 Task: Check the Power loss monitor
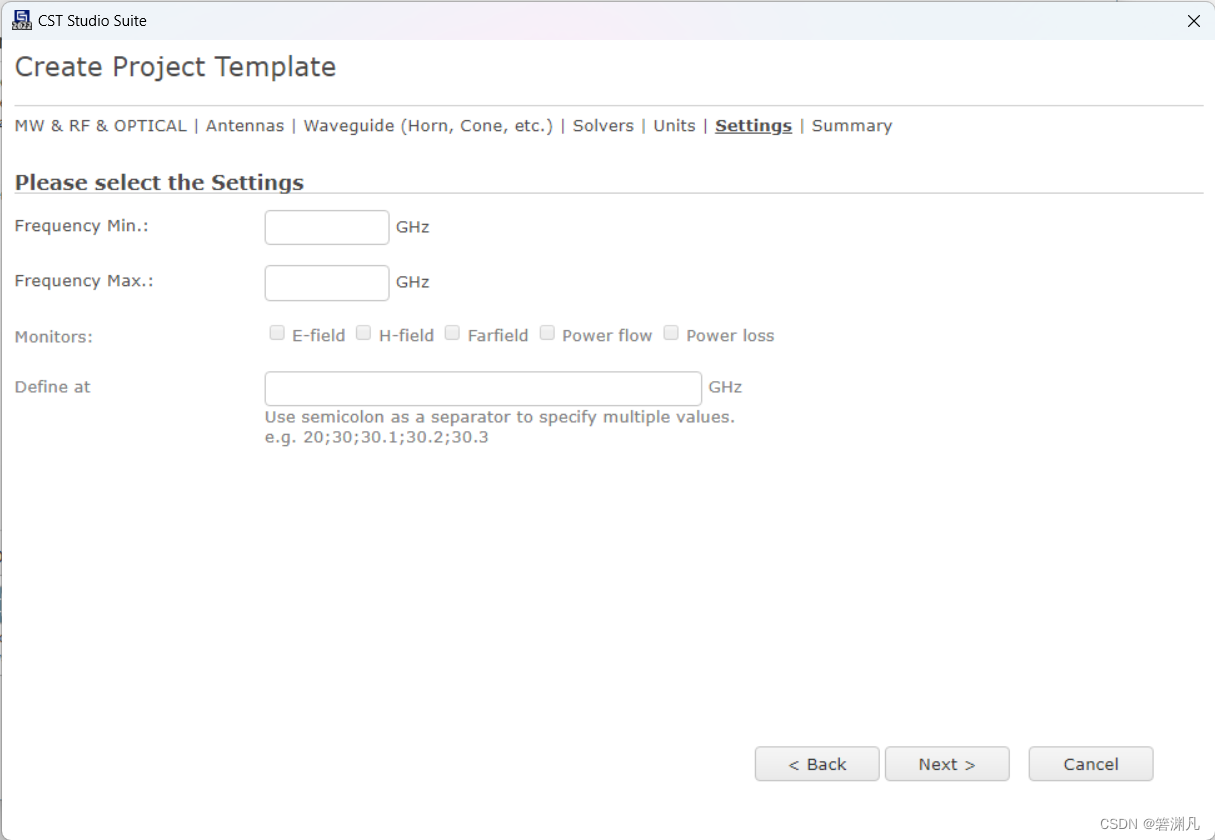tap(671, 333)
